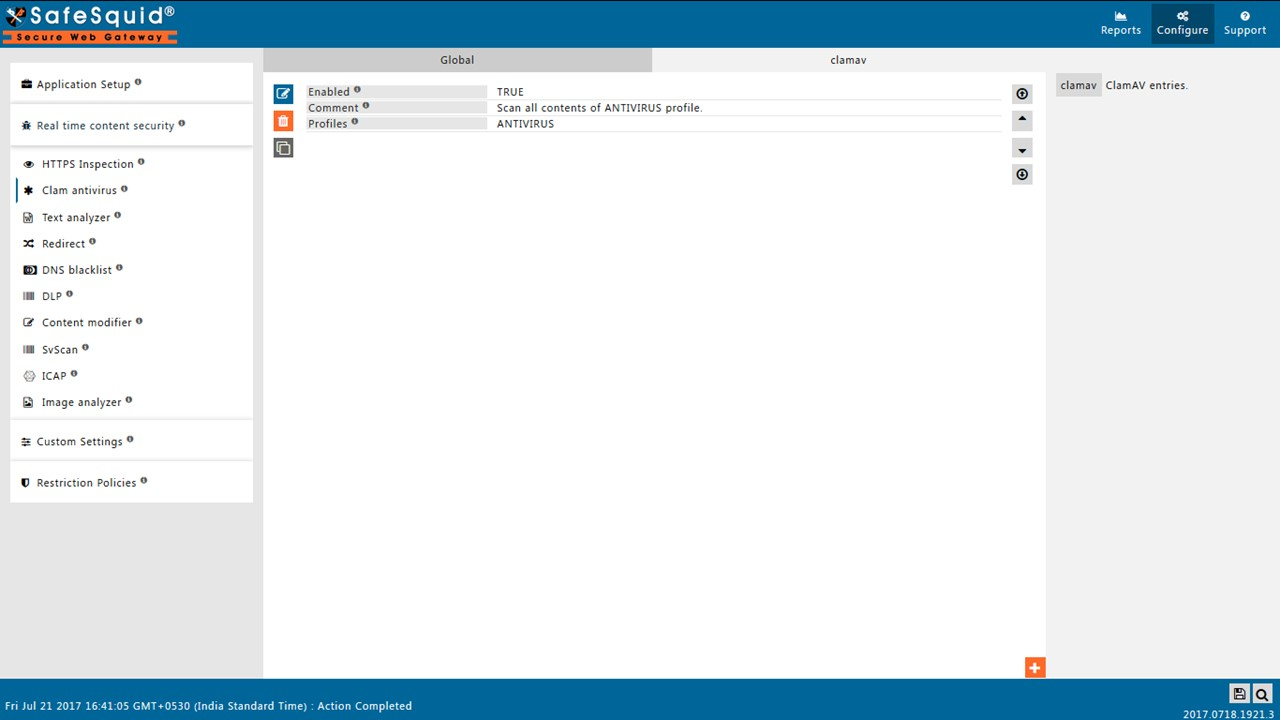
Task: Click the Profiles value ANTIVIRUS
Action: tap(525, 124)
